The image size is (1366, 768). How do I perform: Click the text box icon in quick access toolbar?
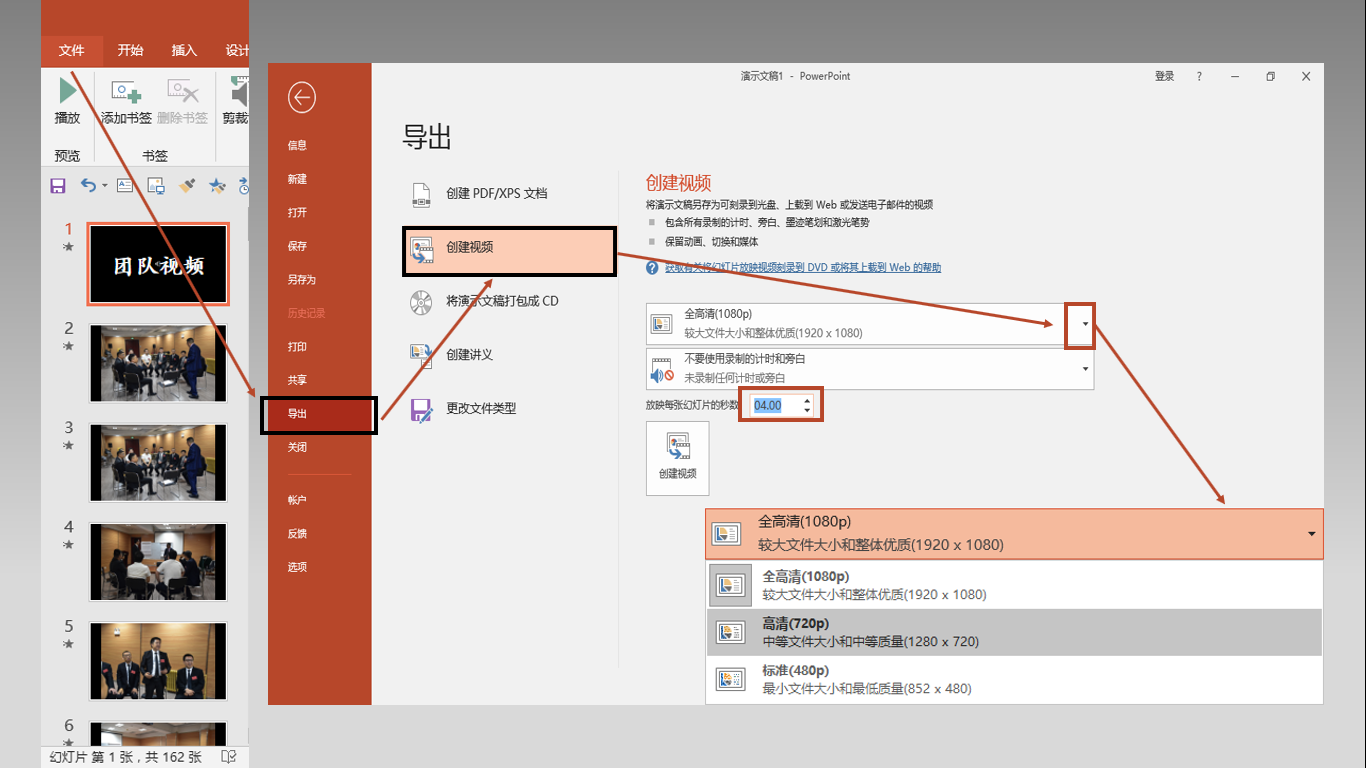coord(125,185)
